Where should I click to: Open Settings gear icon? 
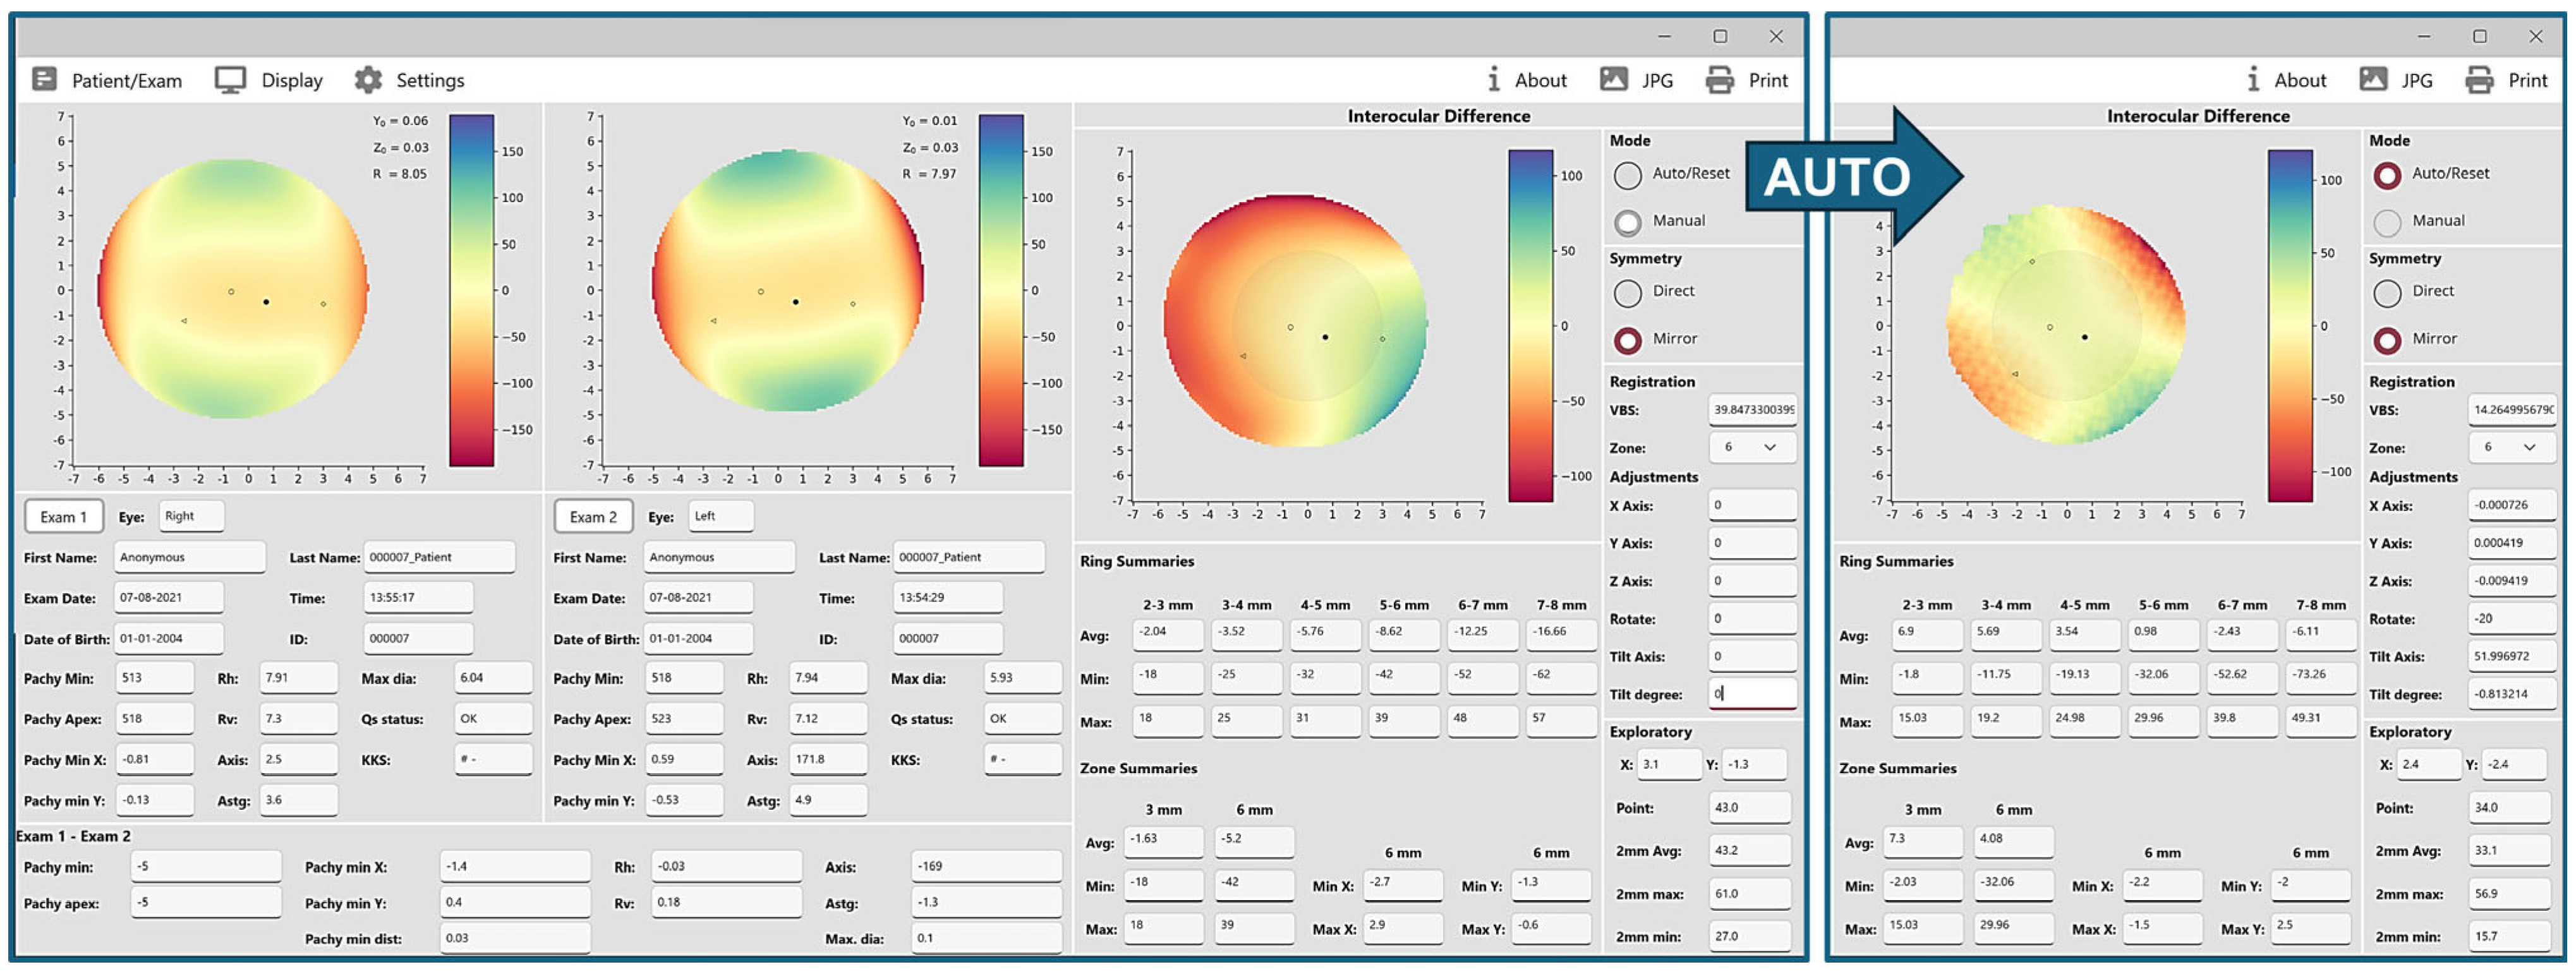pos(368,80)
